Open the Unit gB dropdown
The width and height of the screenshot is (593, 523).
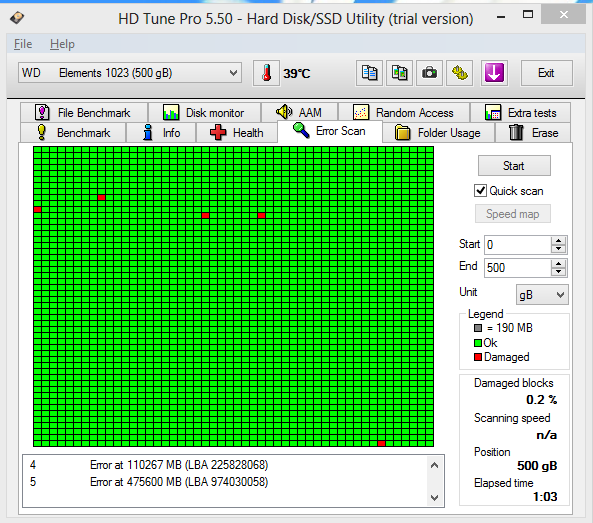pyautogui.click(x=542, y=295)
